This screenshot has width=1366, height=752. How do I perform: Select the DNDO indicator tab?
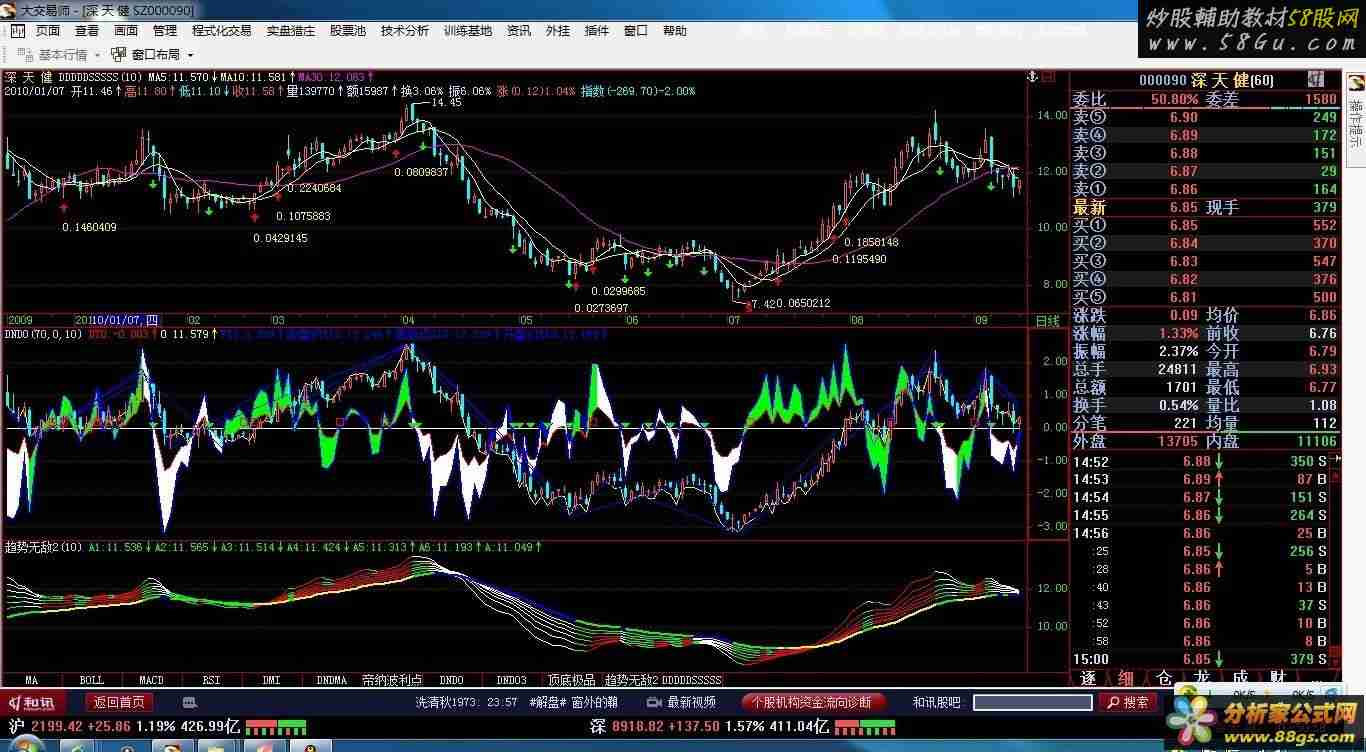(452, 680)
